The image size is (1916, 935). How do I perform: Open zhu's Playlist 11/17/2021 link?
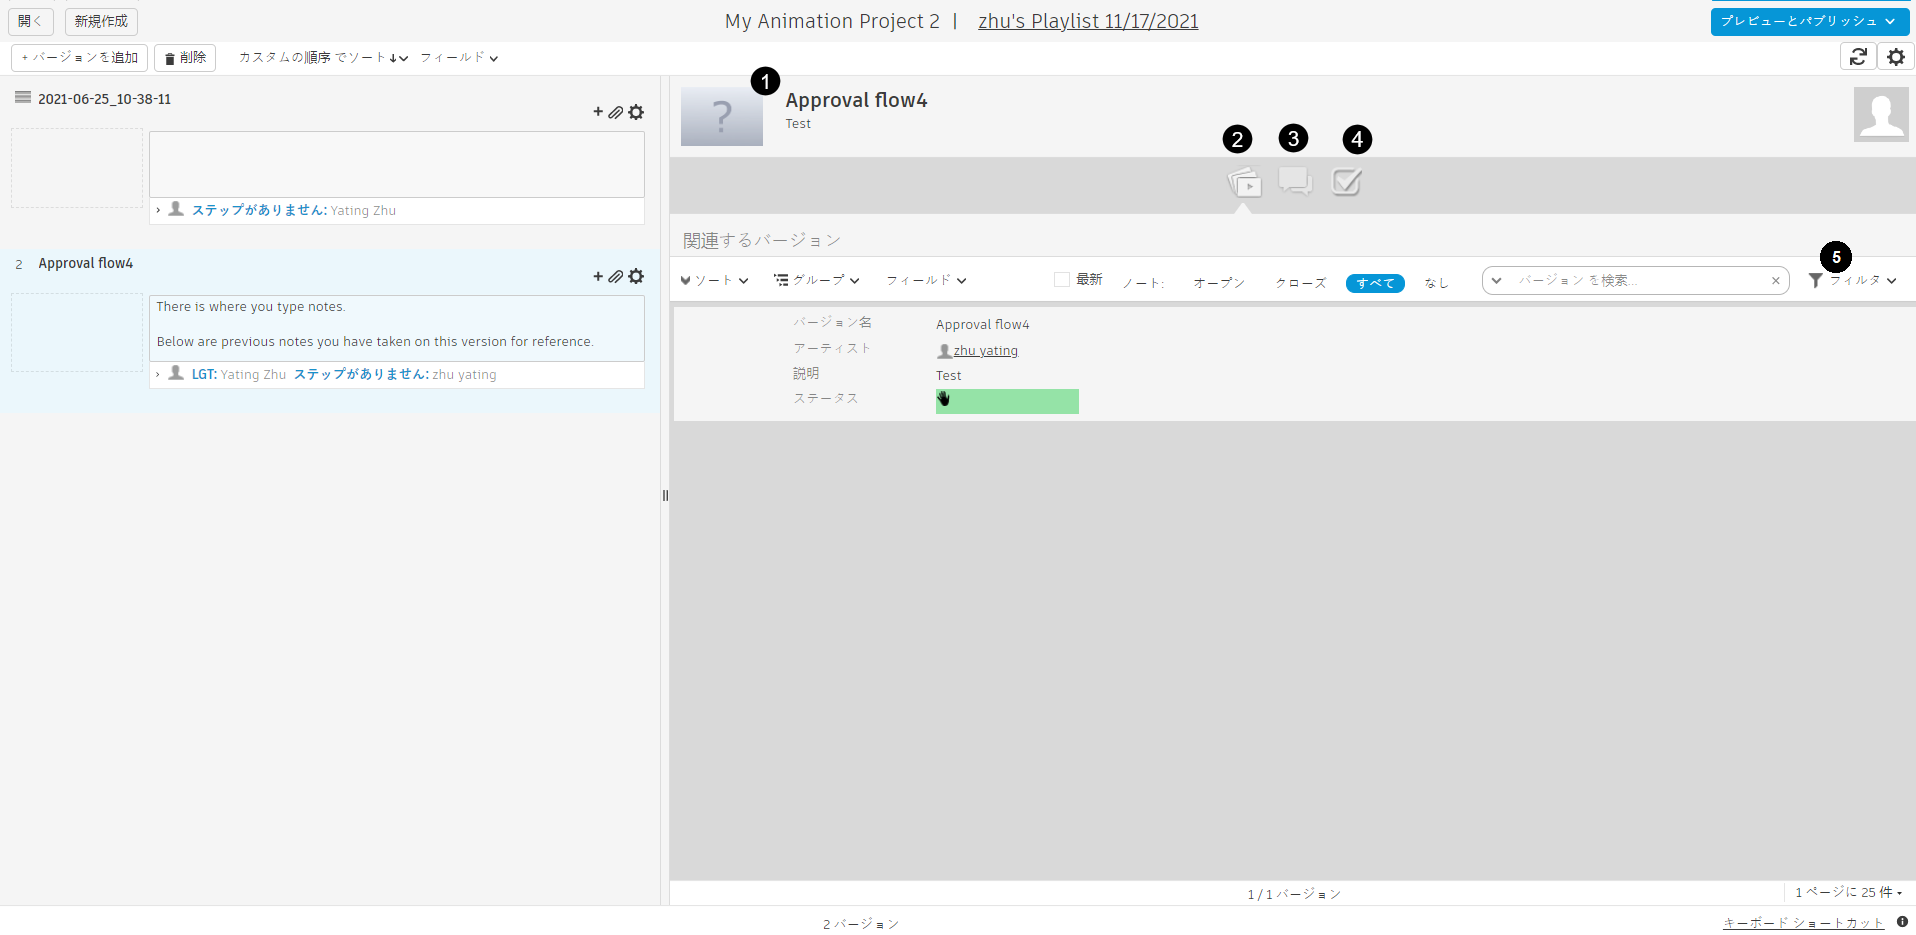[1088, 21]
